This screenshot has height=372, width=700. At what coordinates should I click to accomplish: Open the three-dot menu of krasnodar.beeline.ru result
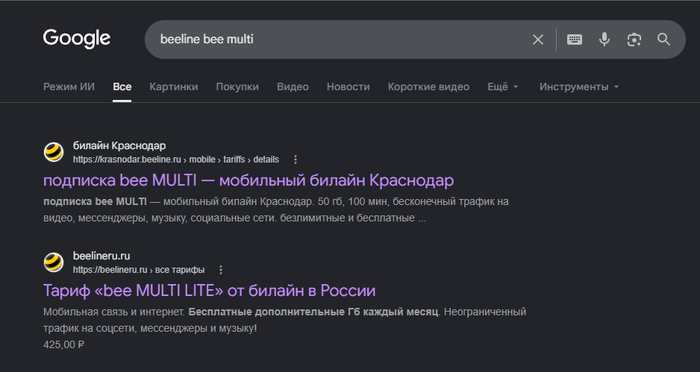coord(295,159)
